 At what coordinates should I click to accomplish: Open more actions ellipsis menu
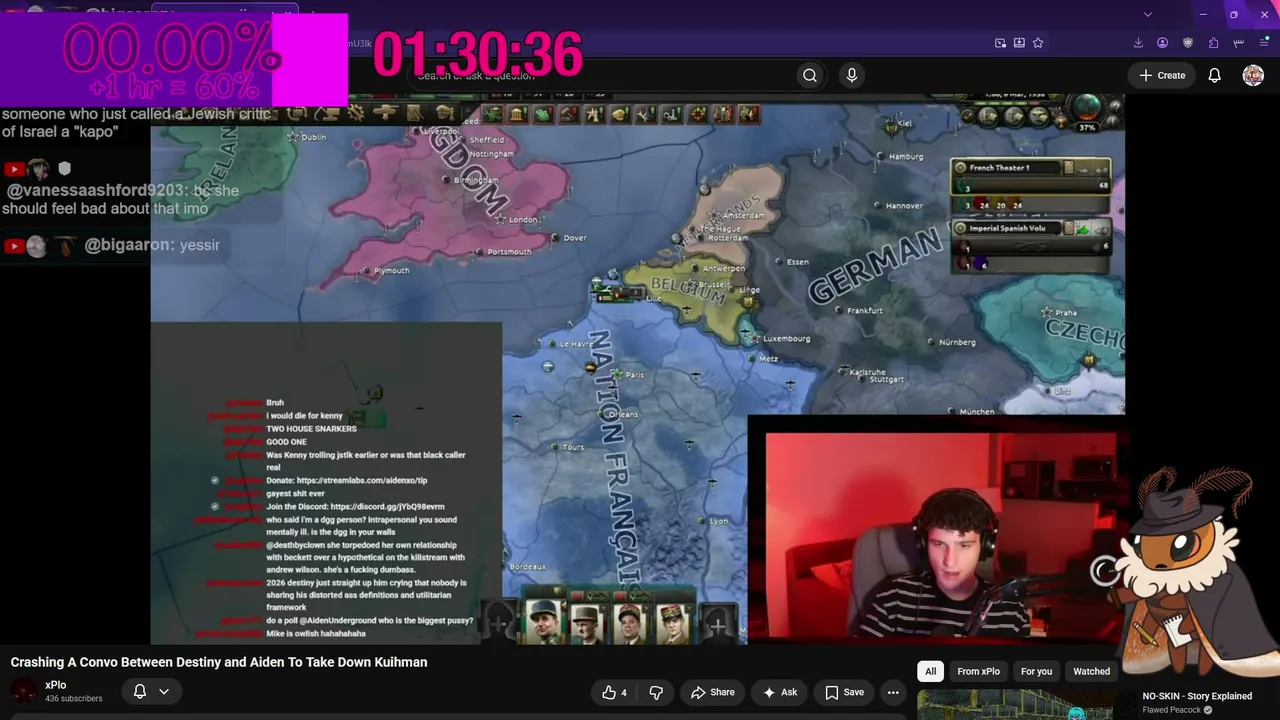coord(893,692)
